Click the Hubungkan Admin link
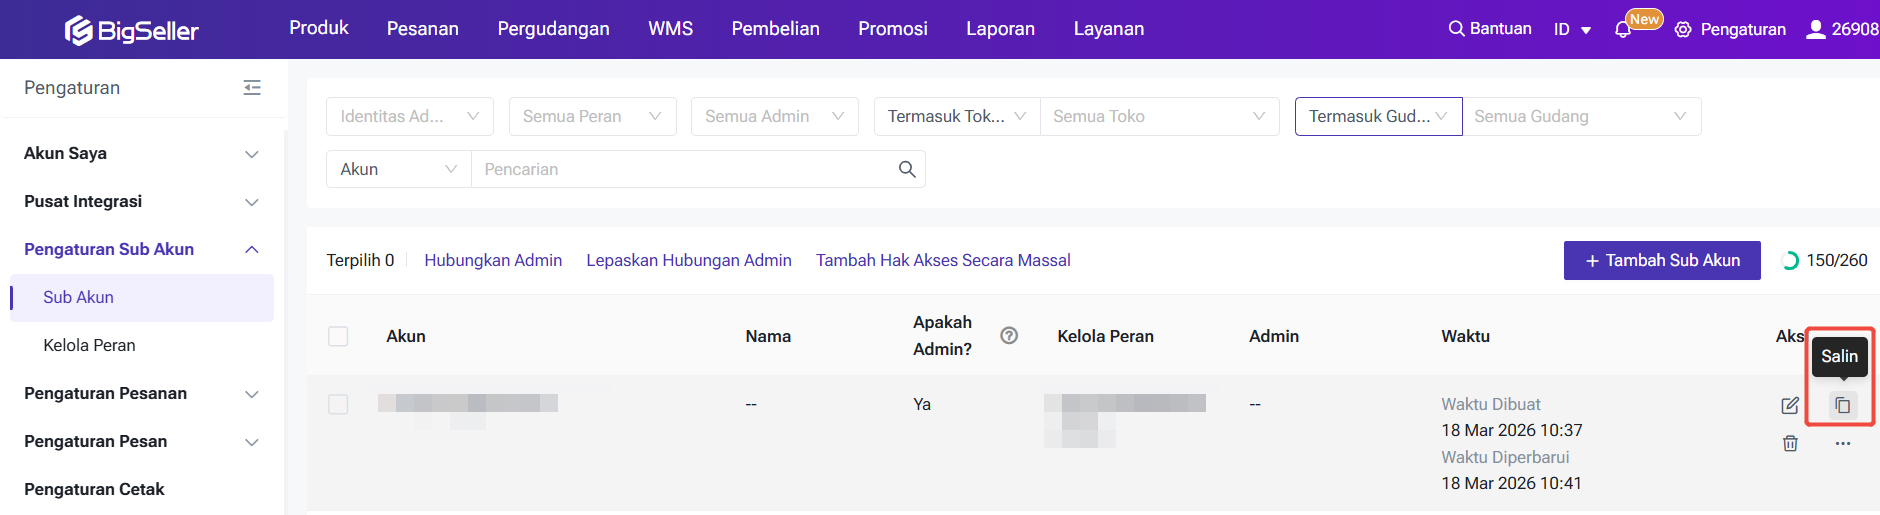The width and height of the screenshot is (1880, 515). [493, 260]
